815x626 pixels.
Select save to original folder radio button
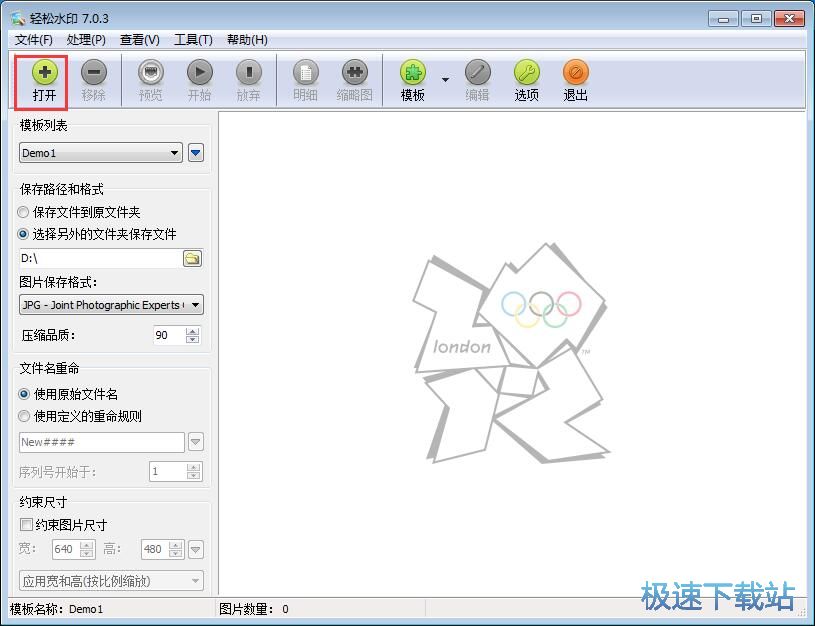point(24,212)
